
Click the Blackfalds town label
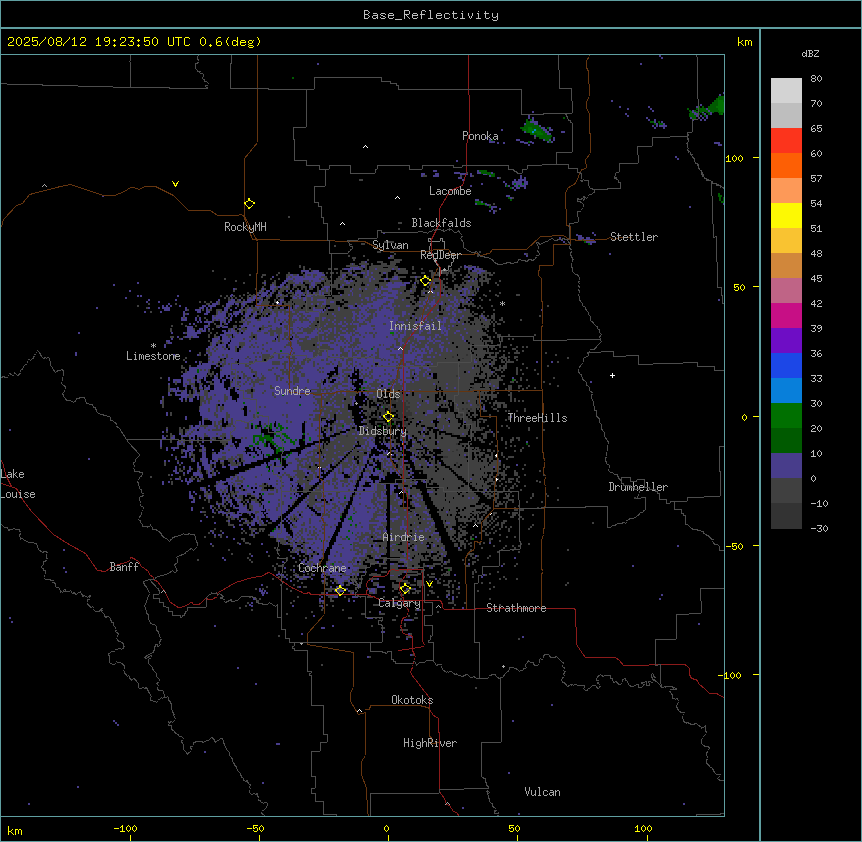click(441, 223)
